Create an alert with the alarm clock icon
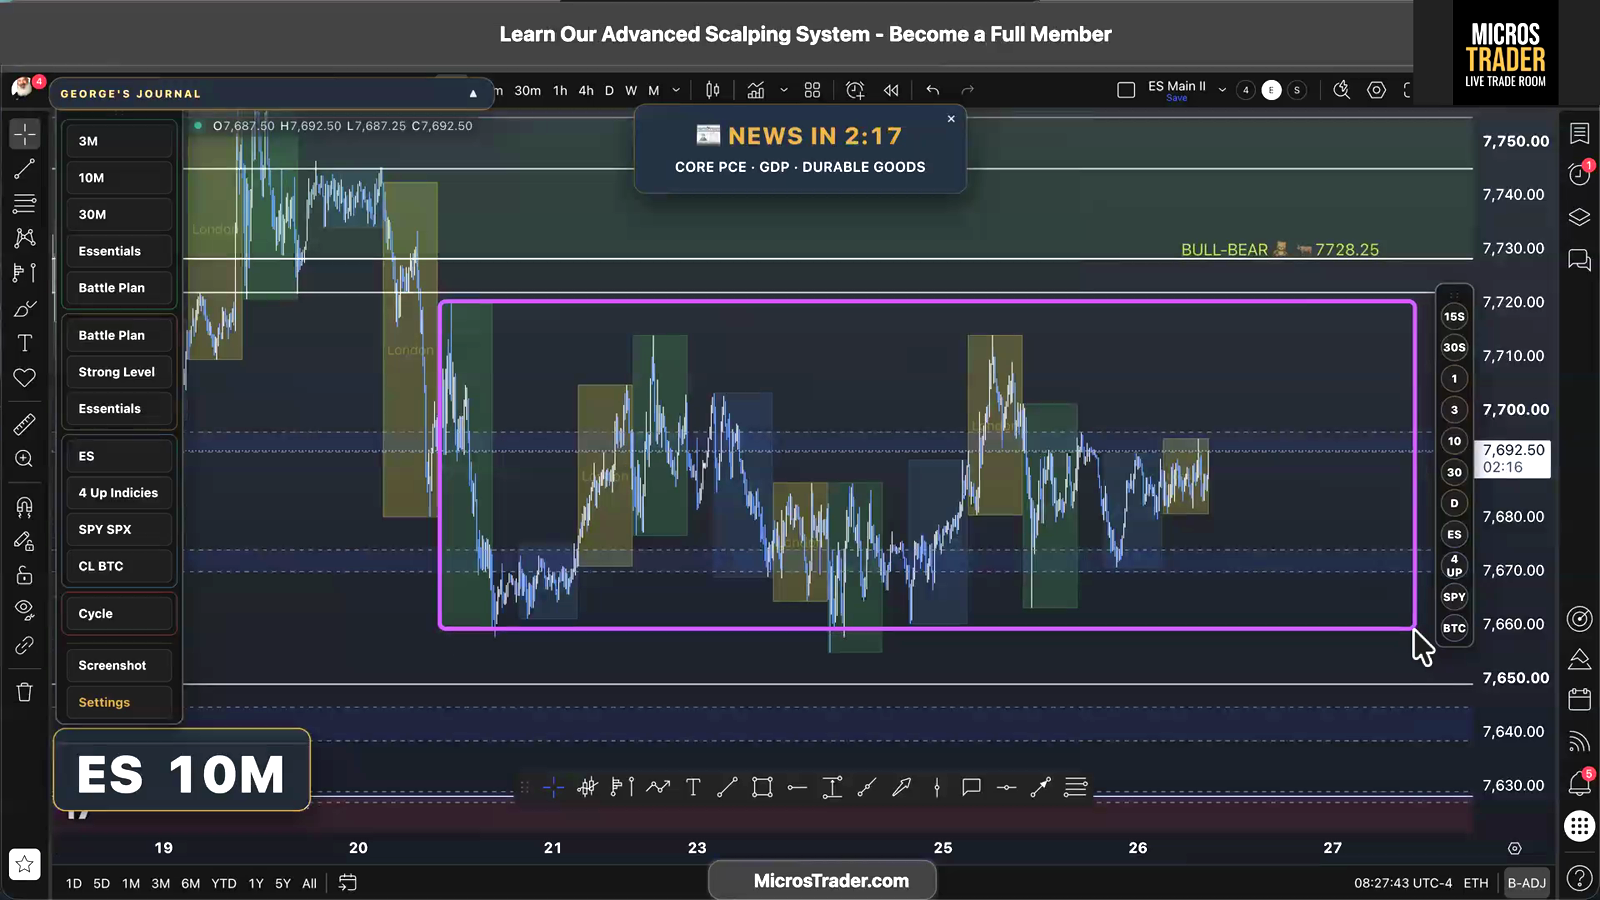Image resolution: width=1600 pixels, height=900 pixels. coord(855,90)
